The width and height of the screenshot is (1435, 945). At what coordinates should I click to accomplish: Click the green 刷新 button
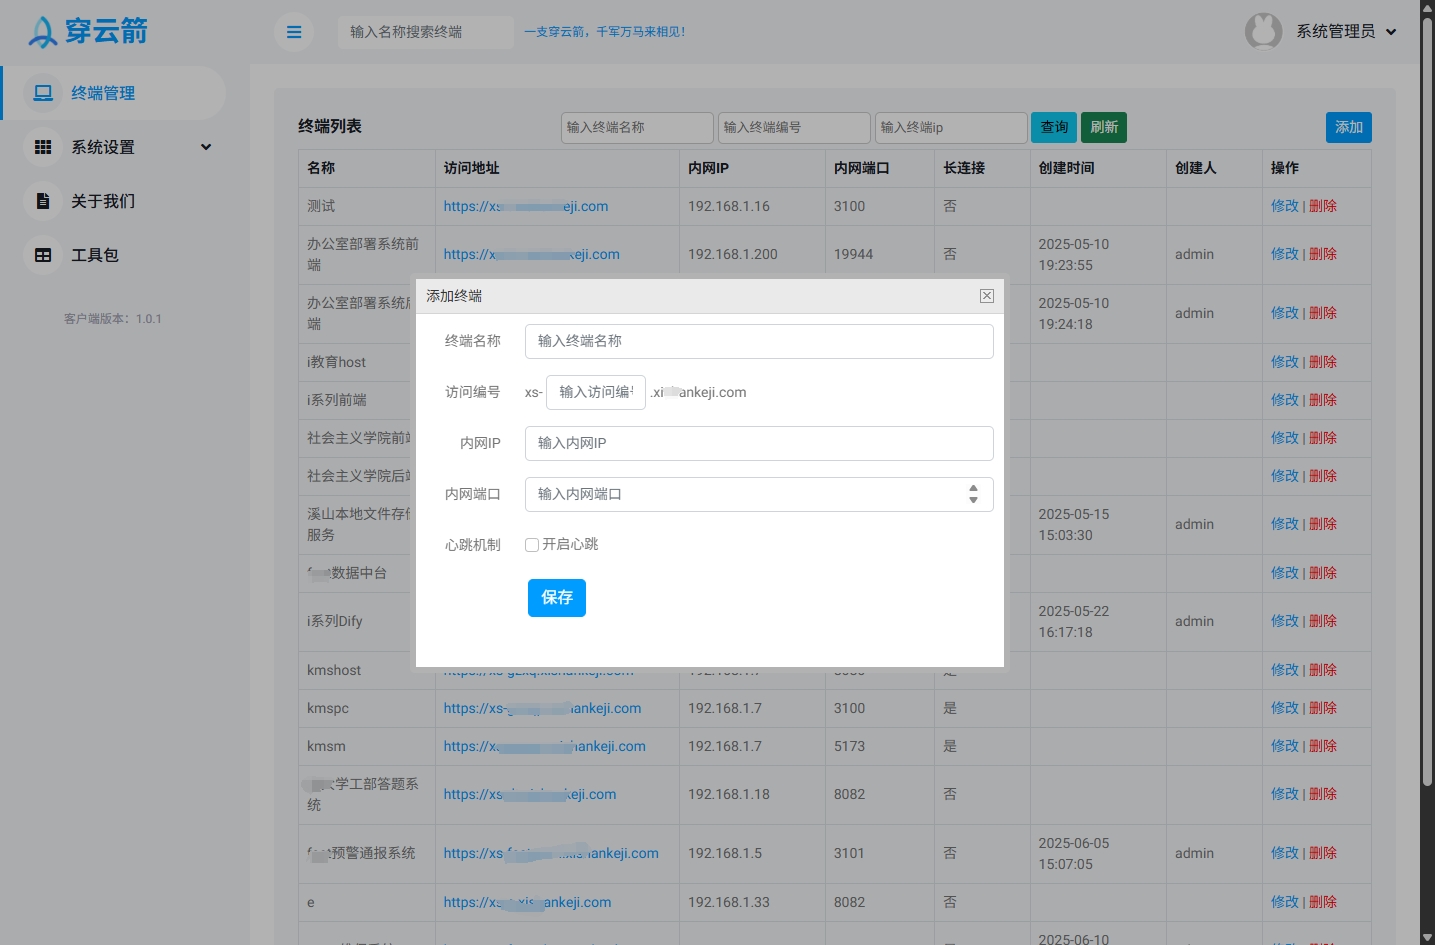click(1104, 127)
